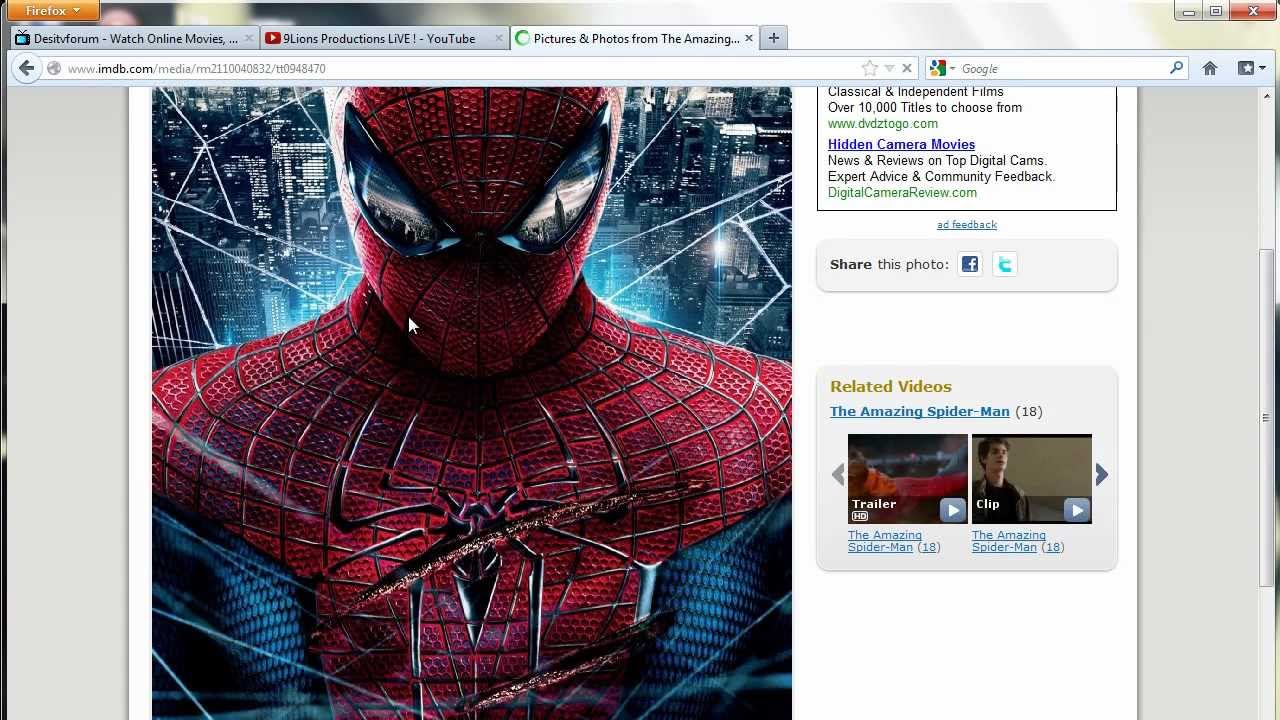The image size is (1280, 720).
Task: Click the page vertical scrollbar thumb
Action: click(x=1267, y=417)
